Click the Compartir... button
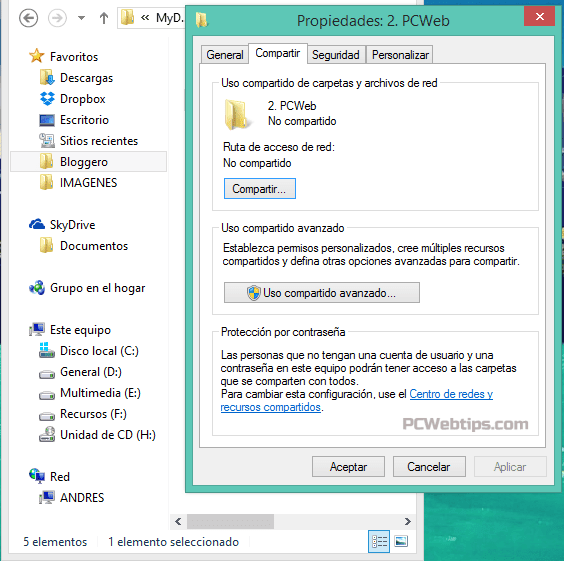The width and height of the screenshot is (564, 561). [x=260, y=188]
